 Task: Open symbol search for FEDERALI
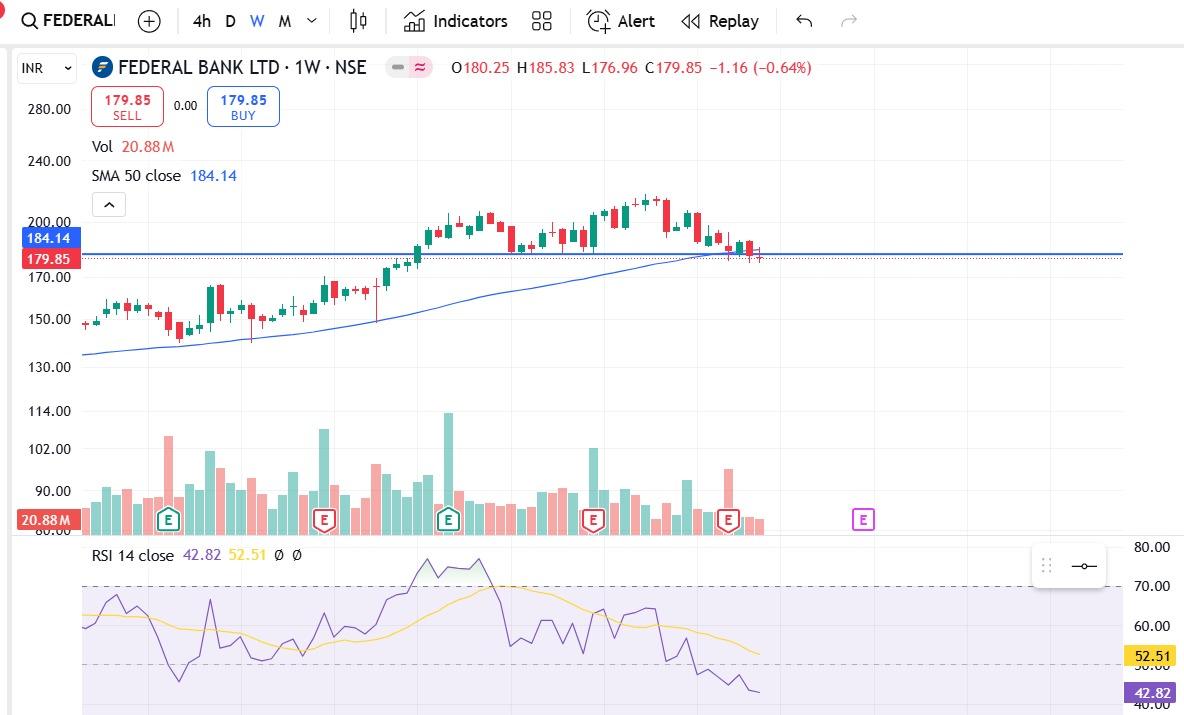click(x=68, y=21)
